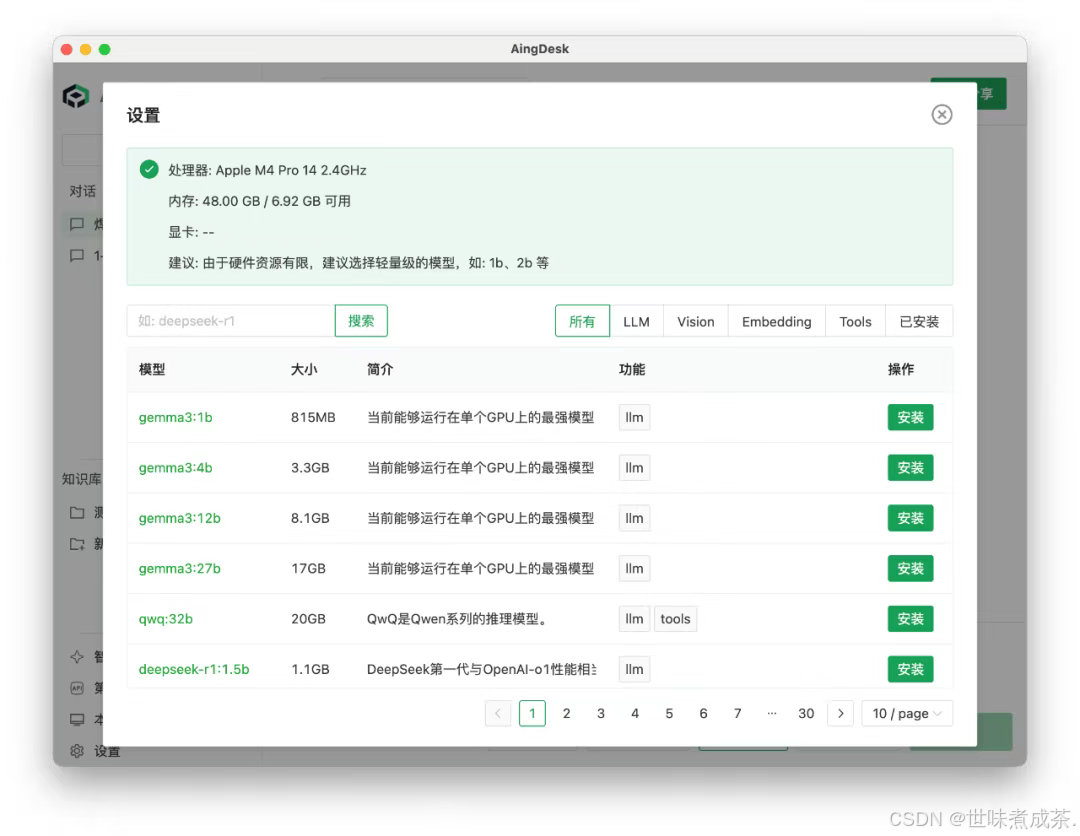
Task: Click the 搜索 search button
Action: (361, 321)
